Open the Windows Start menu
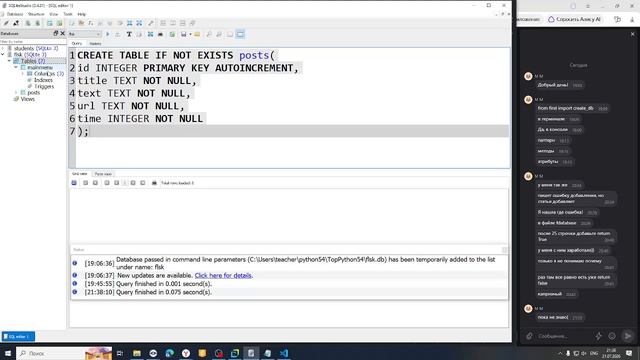This screenshot has width=640, height=360. pyautogui.click(x=8, y=353)
